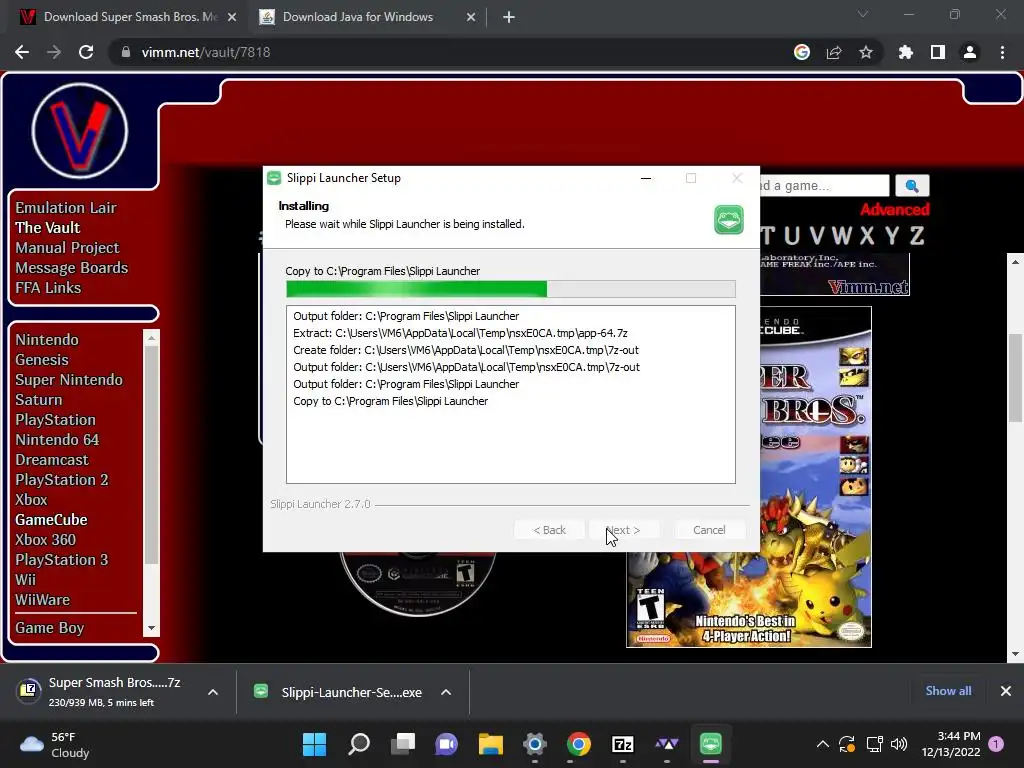This screenshot has height=768, width=1024.
Task: Select Nintendo in the systems list
Action: coord(47,340)
